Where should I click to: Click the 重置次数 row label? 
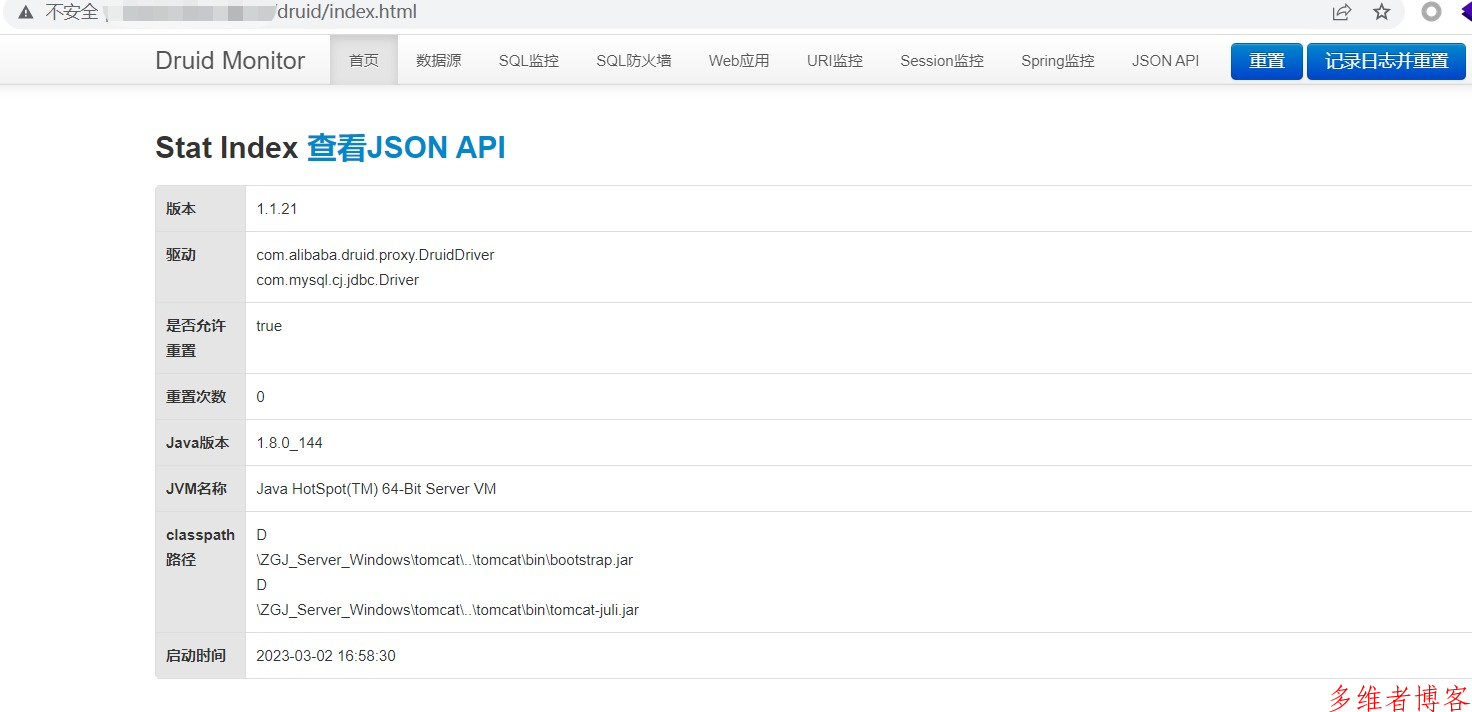(x=196, y=397)
